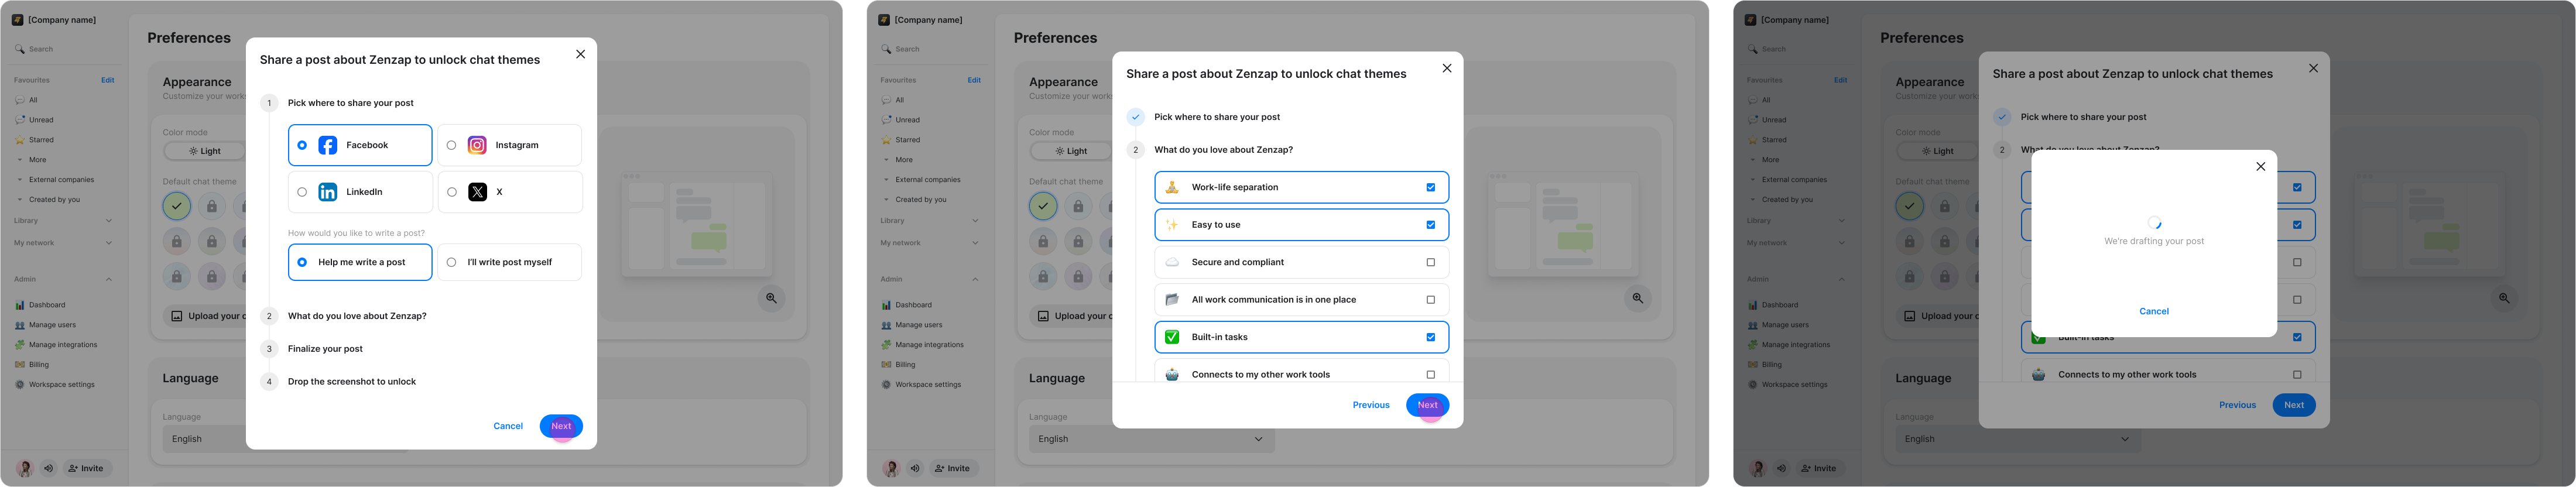The width and height of the screenshot is (2576, 487).
Task: Click the LinkedIn logo icon
Action: (327, 192)
